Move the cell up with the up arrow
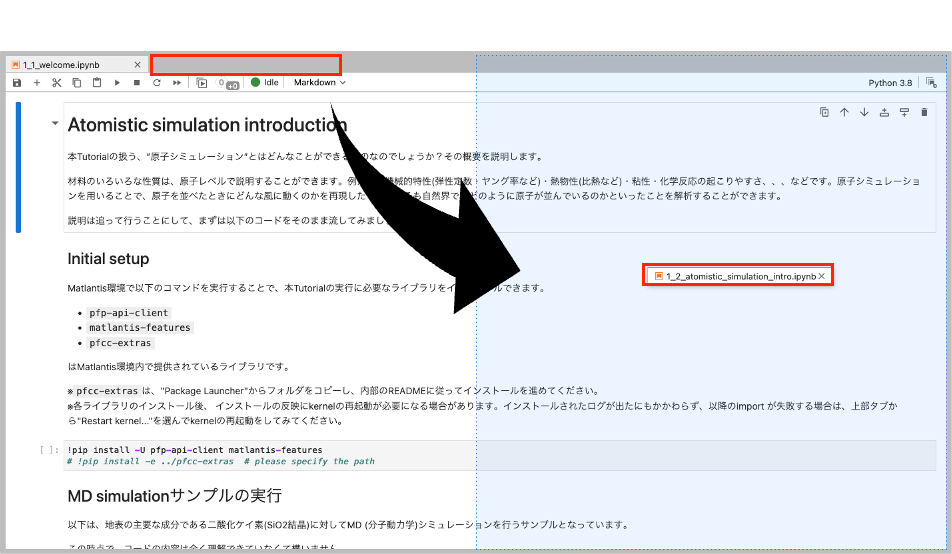The height and width of the screenshot is (554, 952). 844,113
